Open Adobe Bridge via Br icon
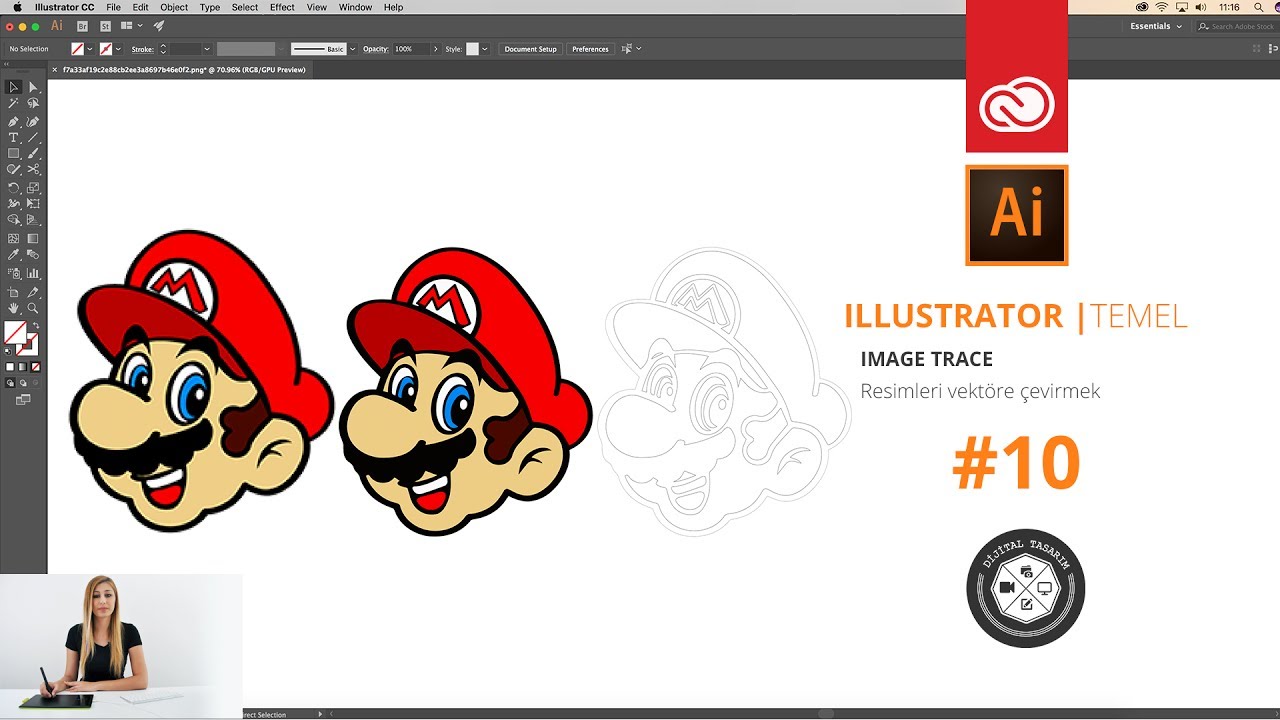The width and height of the screenshot is (1280, 720). click(82, 26)
